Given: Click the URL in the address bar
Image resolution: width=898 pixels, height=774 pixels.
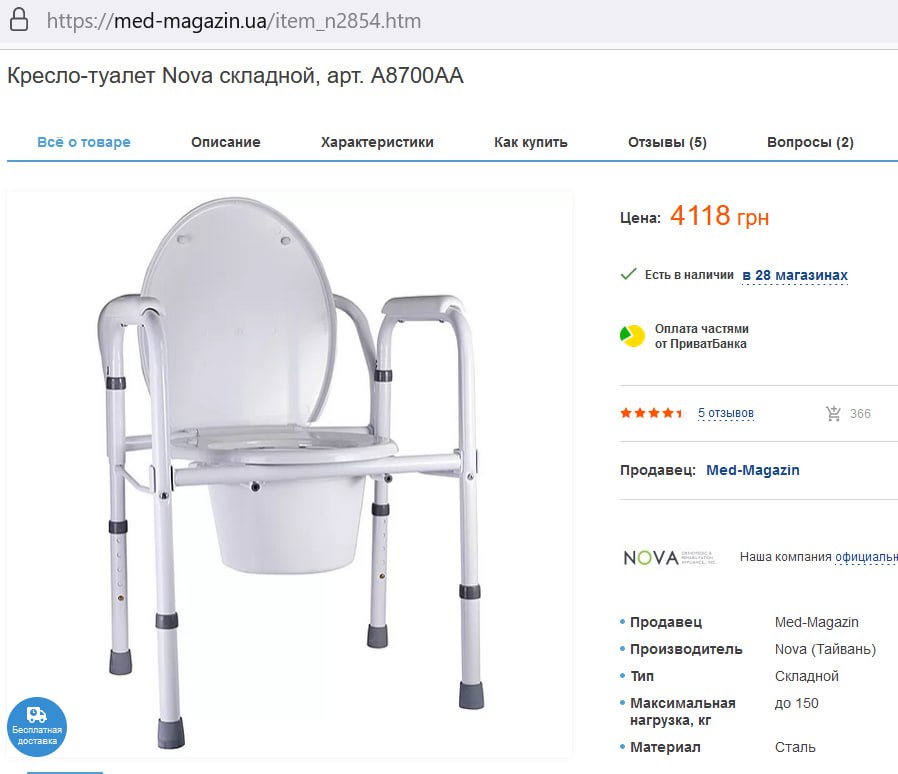Looking at the screenshot, I should pyautogui.click(x=234, y=21).
